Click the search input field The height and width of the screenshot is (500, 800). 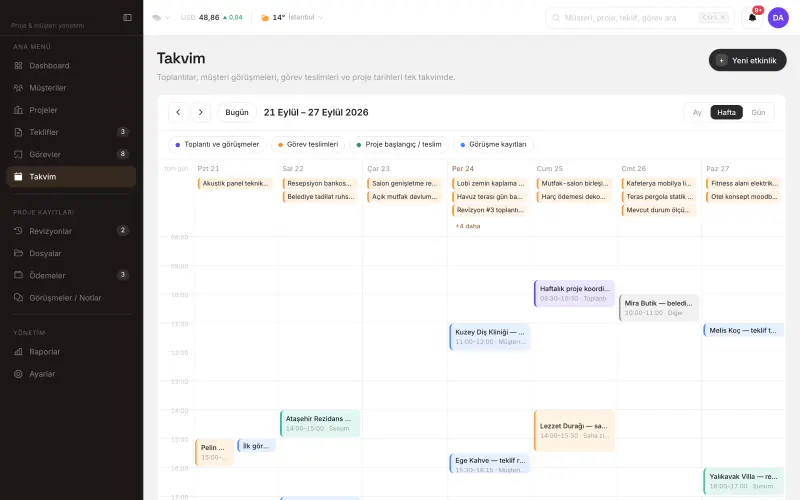[x=640, y=17]
